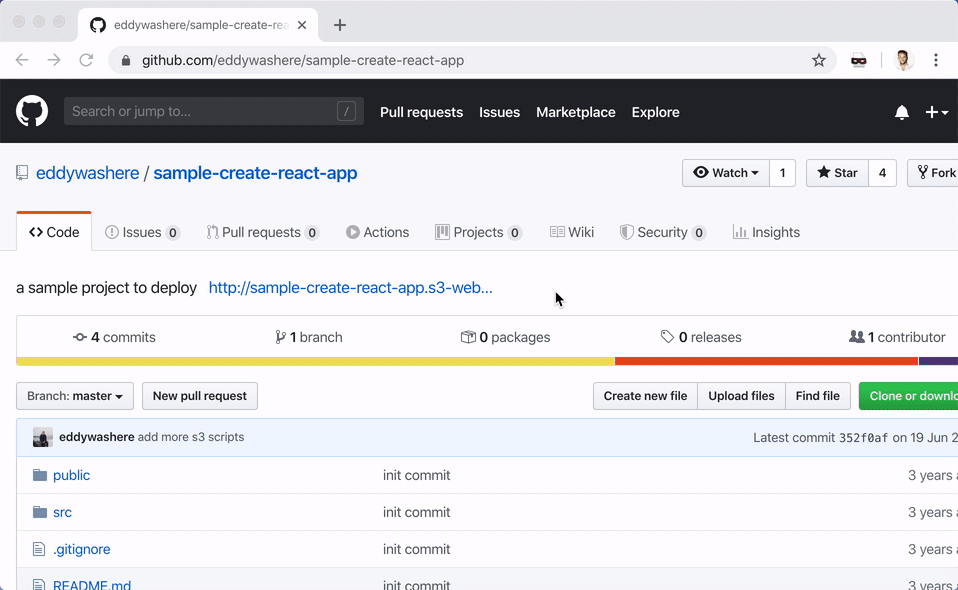This screenshot has height=590, width=958.
Task: Bookmark this page with the star icon
Action: click(819, 60)
